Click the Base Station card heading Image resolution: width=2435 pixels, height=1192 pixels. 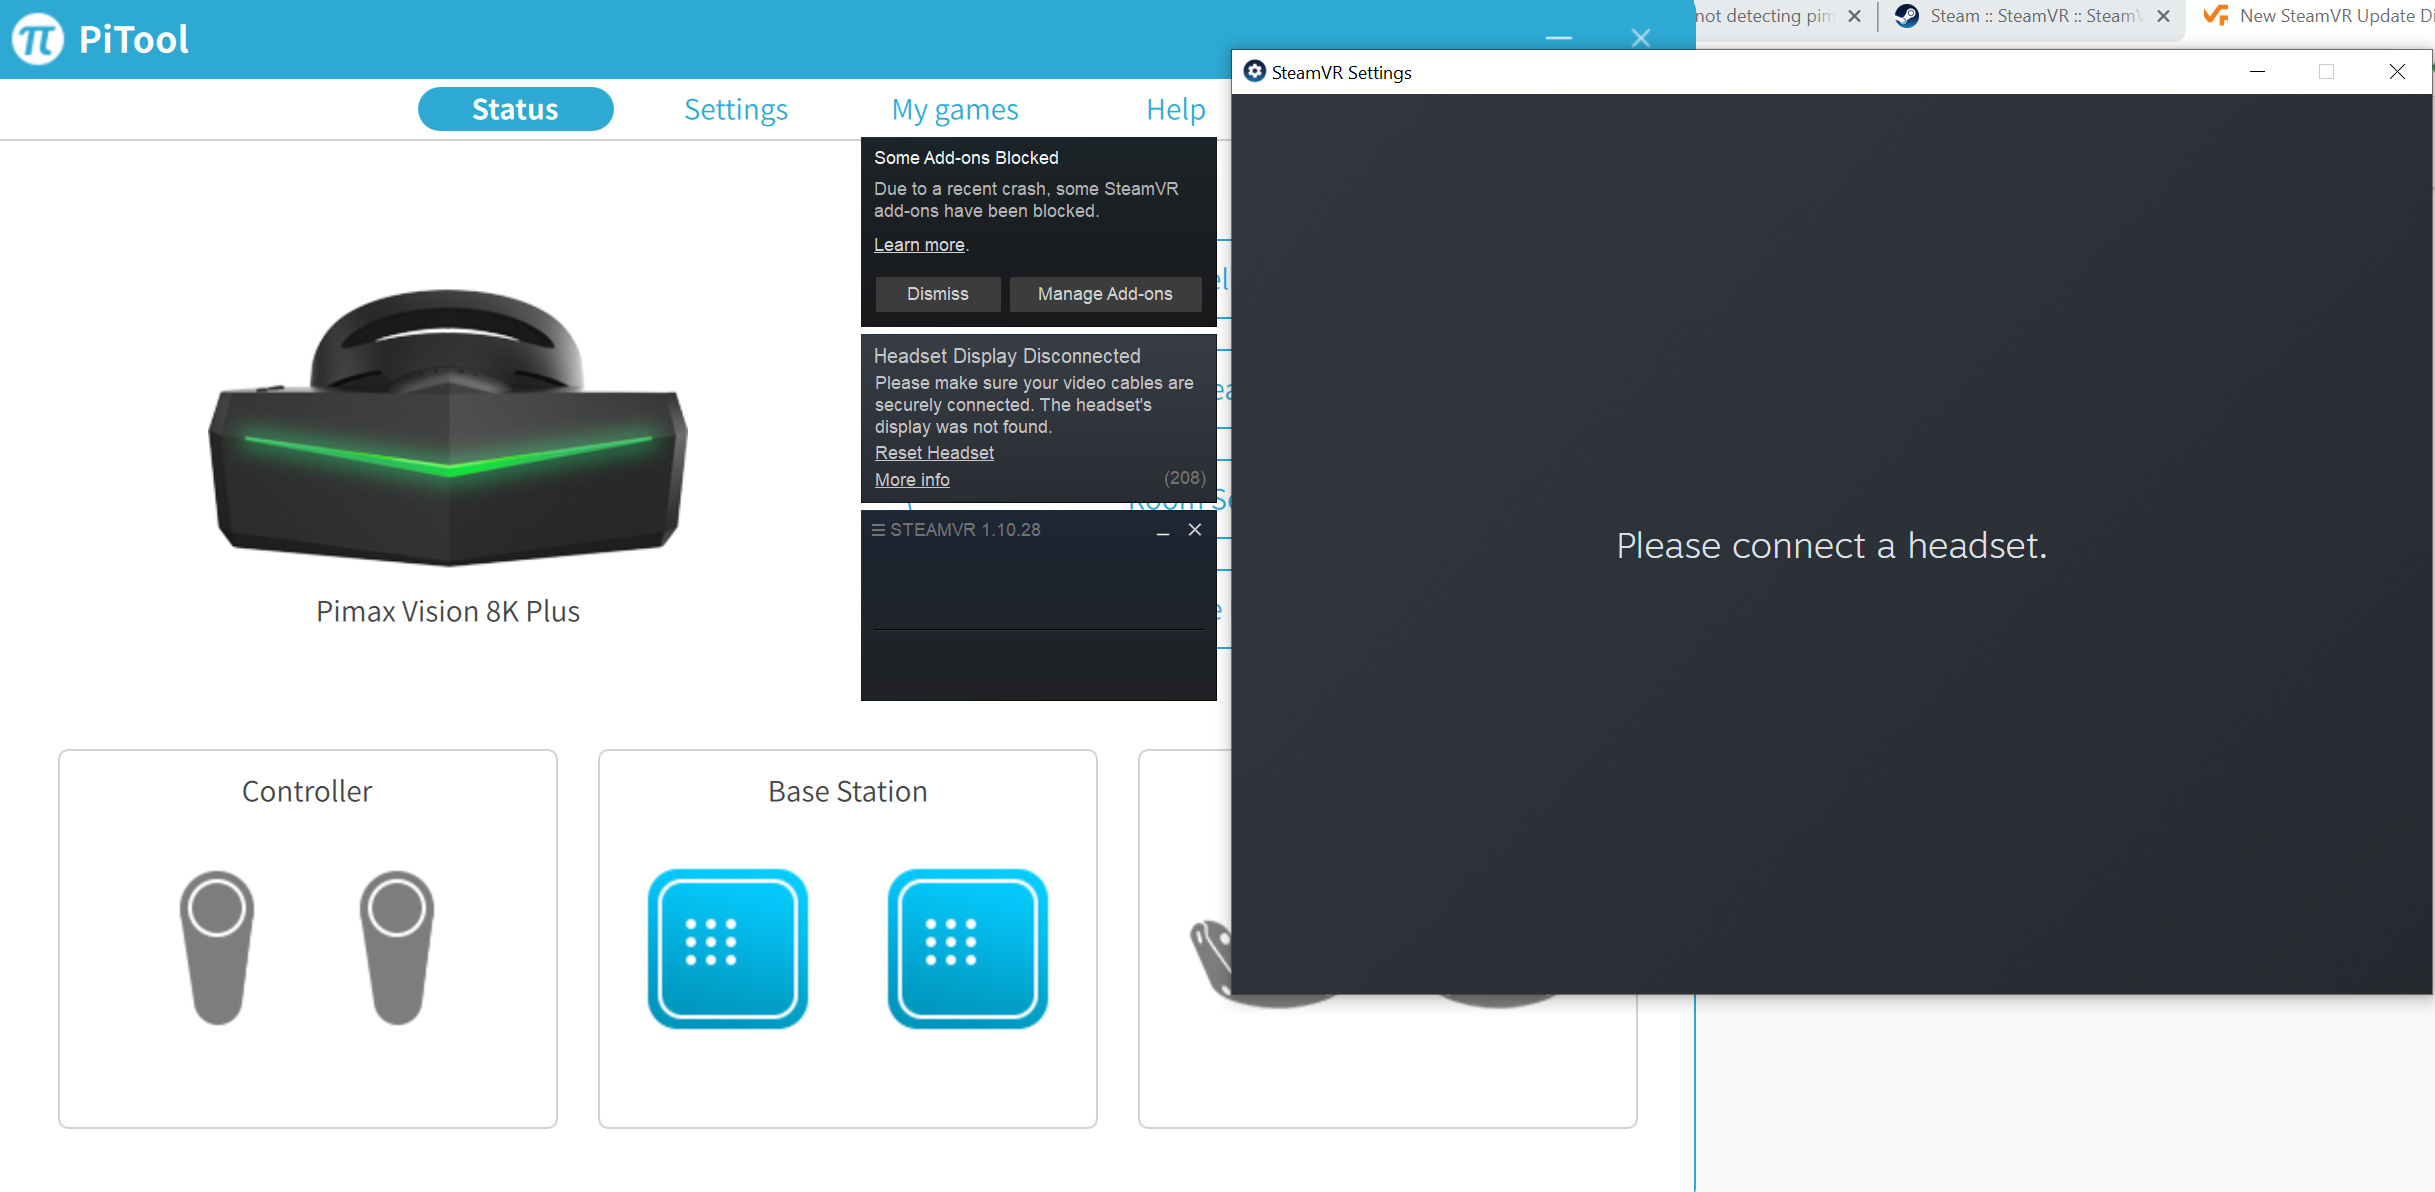848,791
